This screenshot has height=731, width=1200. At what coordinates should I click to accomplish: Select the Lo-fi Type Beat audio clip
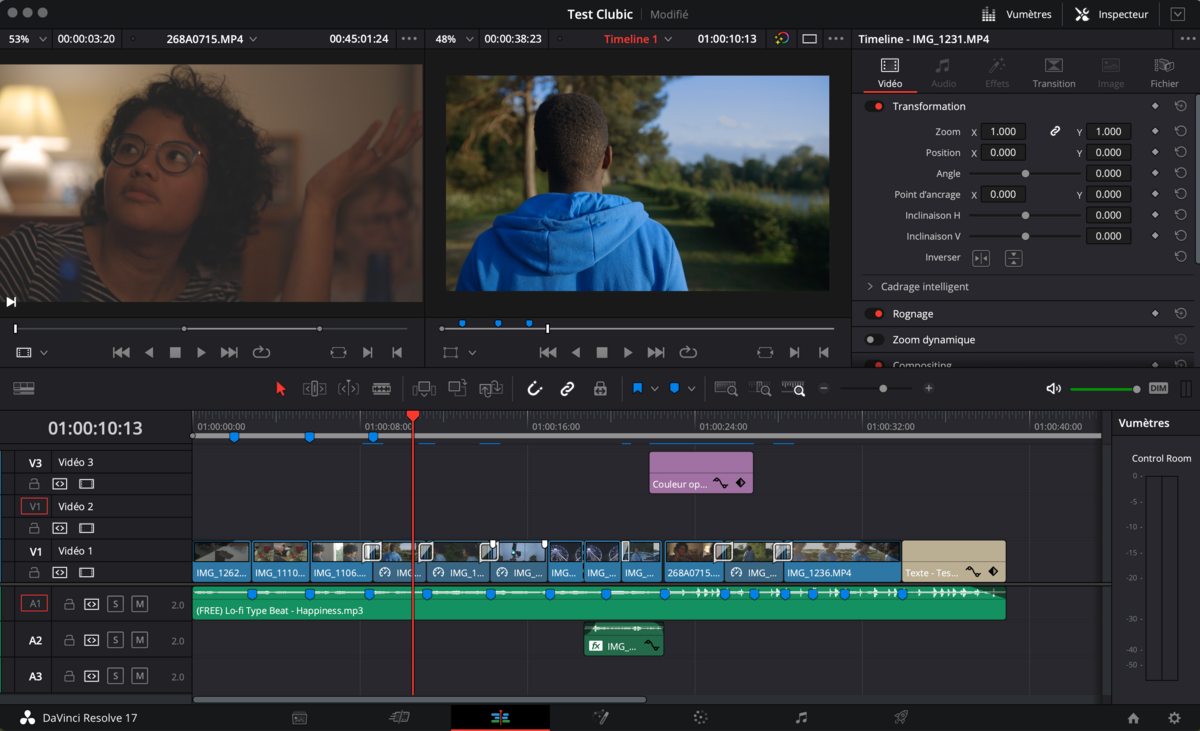click(599, 603)
